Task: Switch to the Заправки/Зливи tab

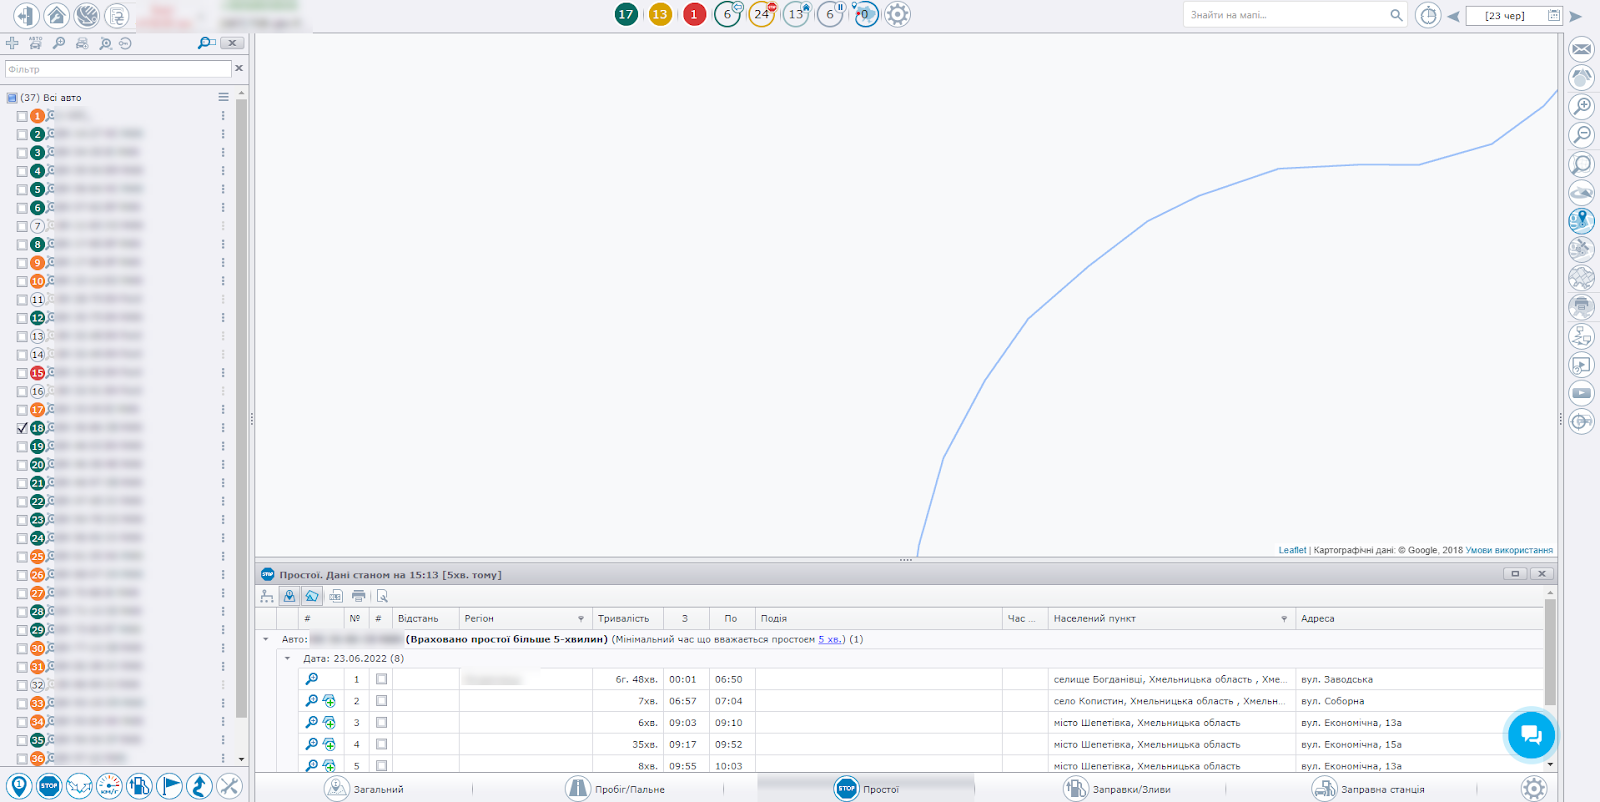Action: coord(1117,789)
